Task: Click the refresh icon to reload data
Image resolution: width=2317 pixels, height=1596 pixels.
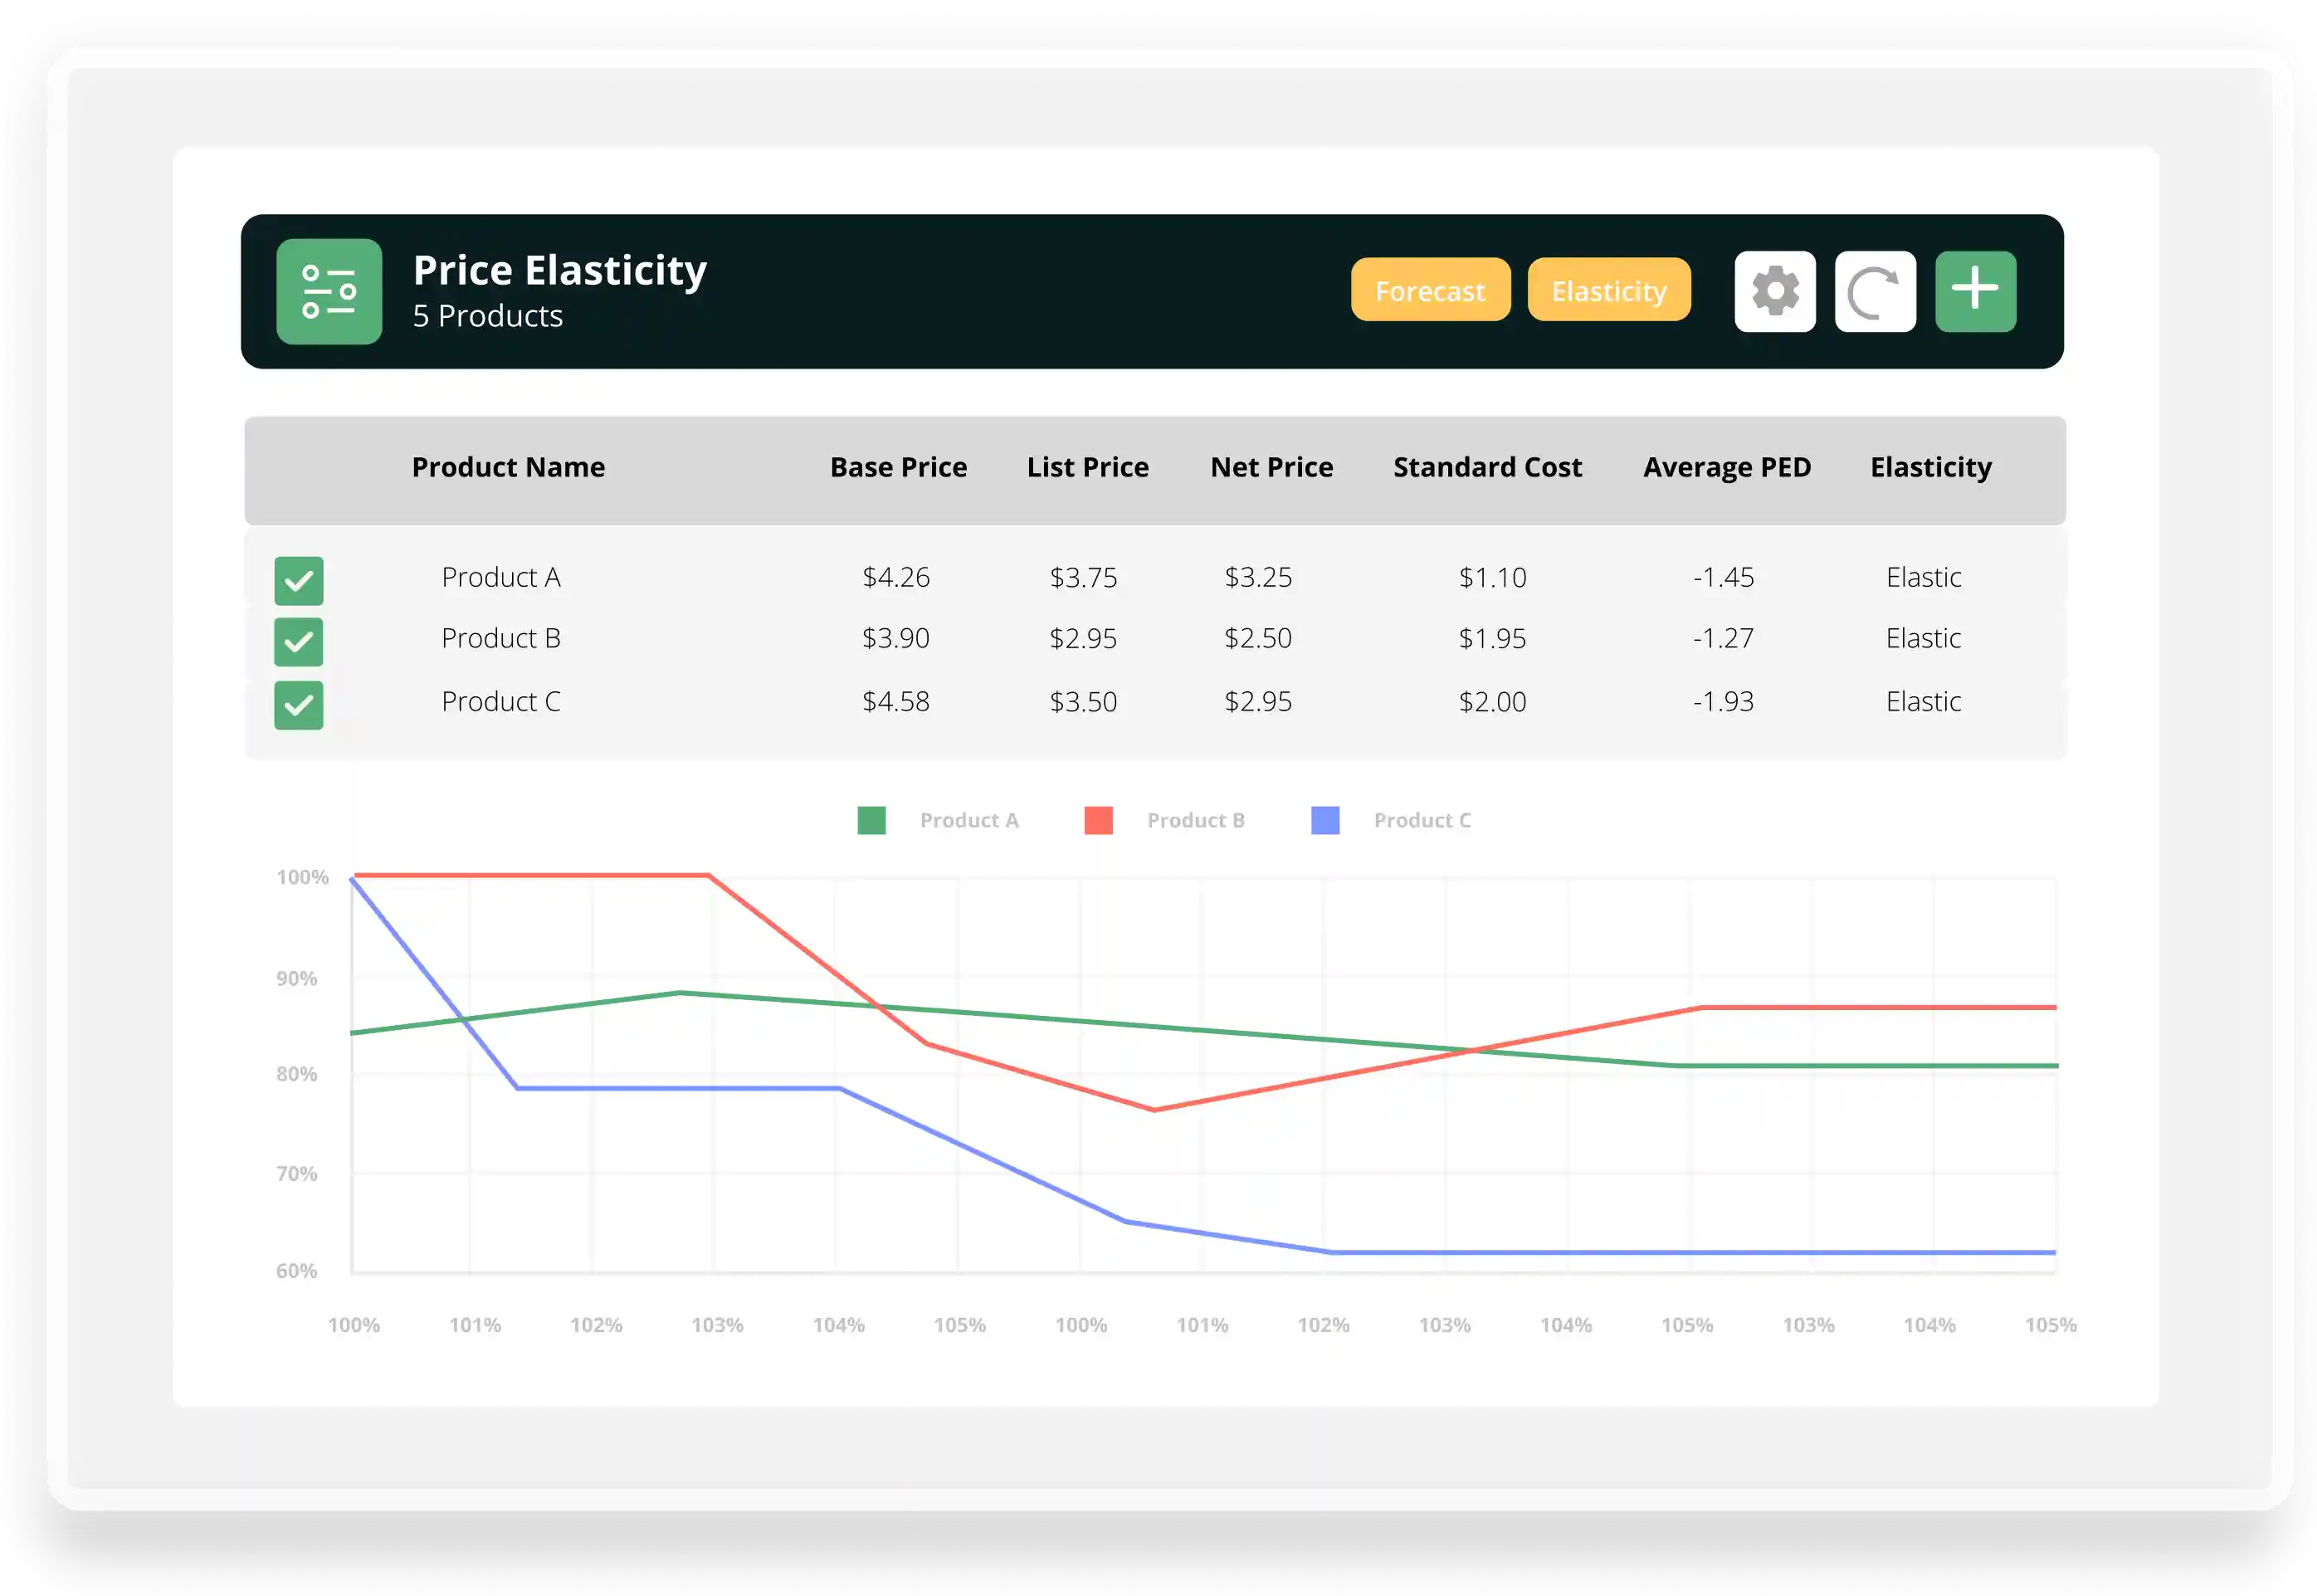Action: (1875, 291)
